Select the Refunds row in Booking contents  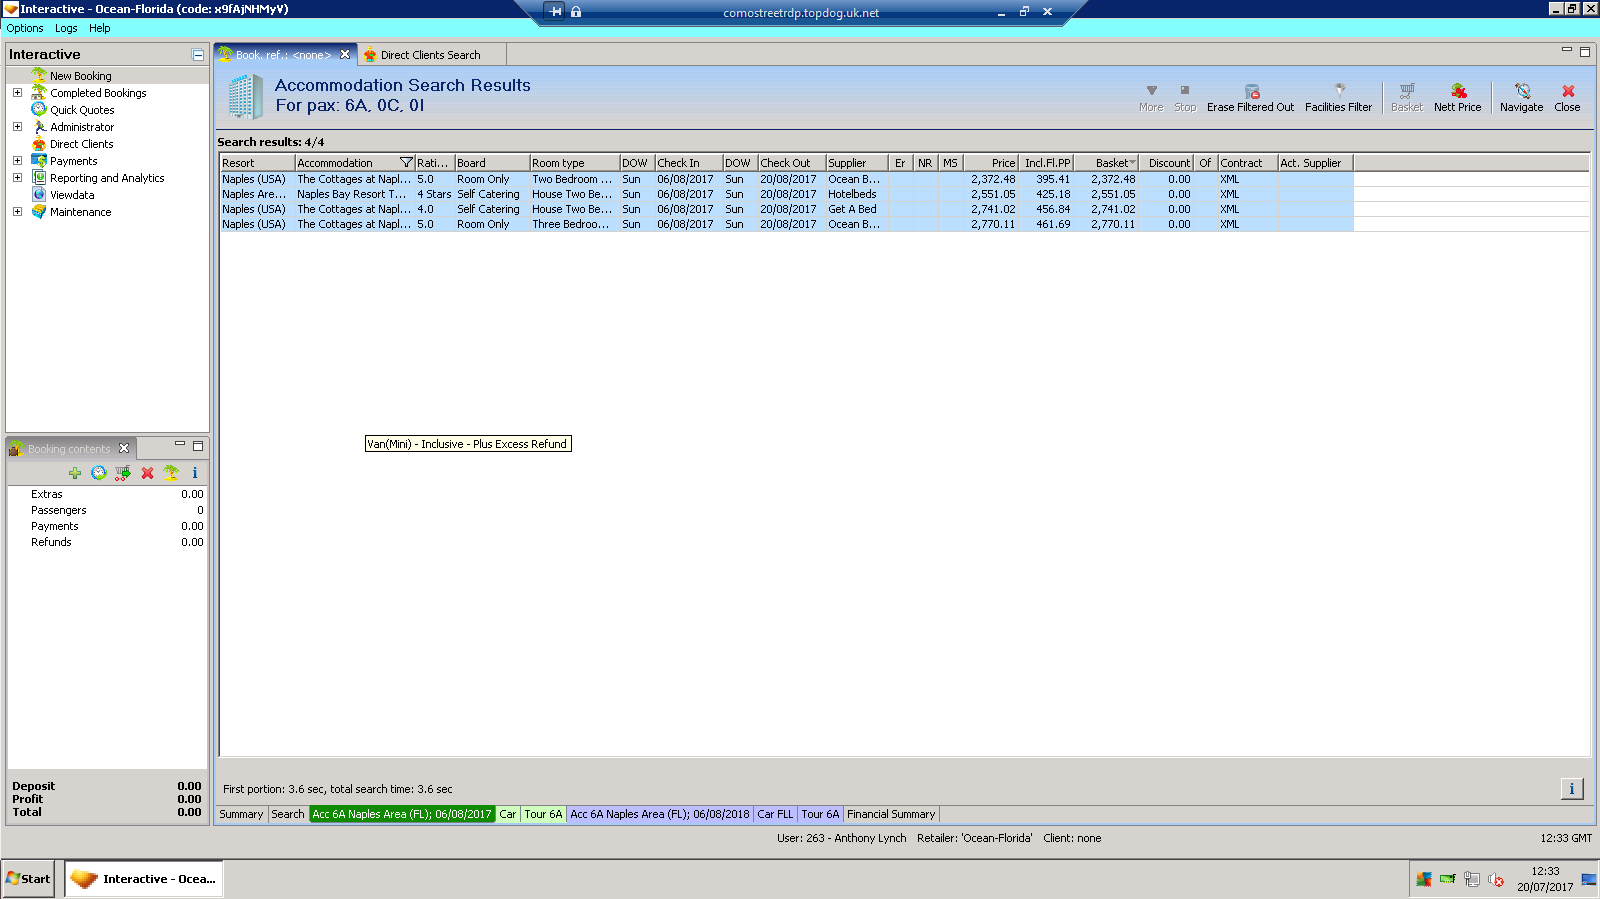[x=107, y=542]
